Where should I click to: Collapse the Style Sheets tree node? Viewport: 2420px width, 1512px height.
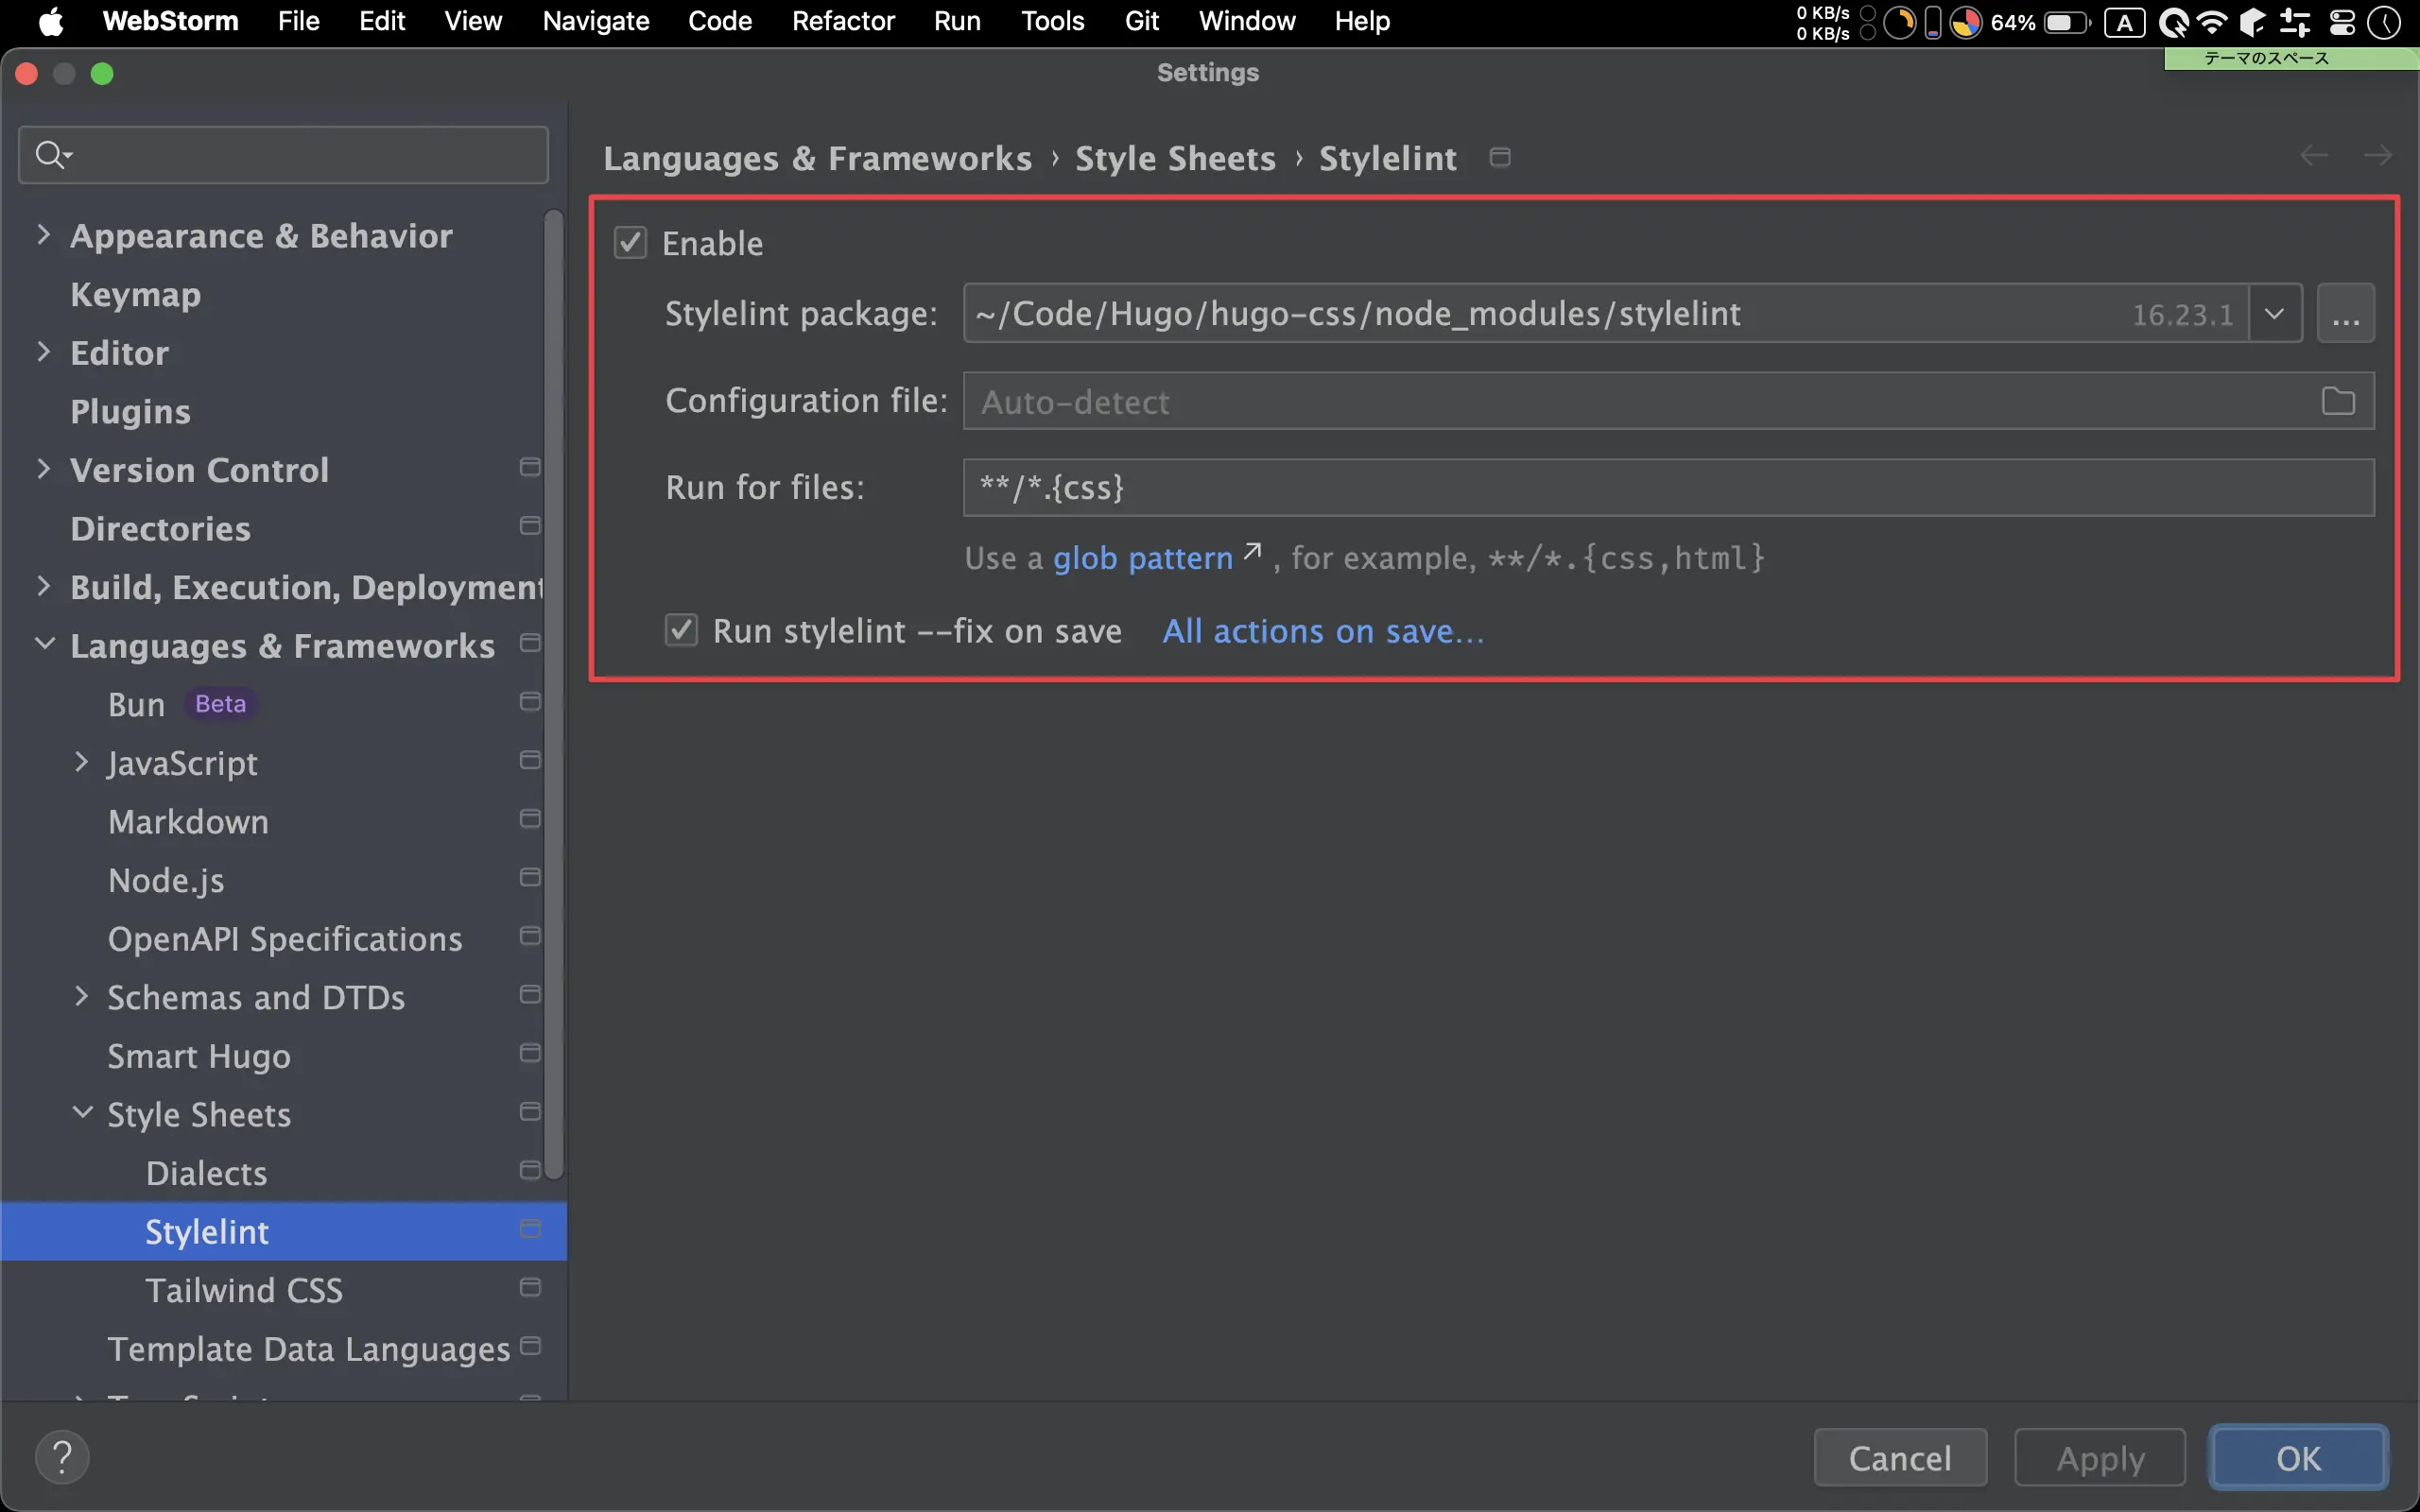pos(82,1113)
